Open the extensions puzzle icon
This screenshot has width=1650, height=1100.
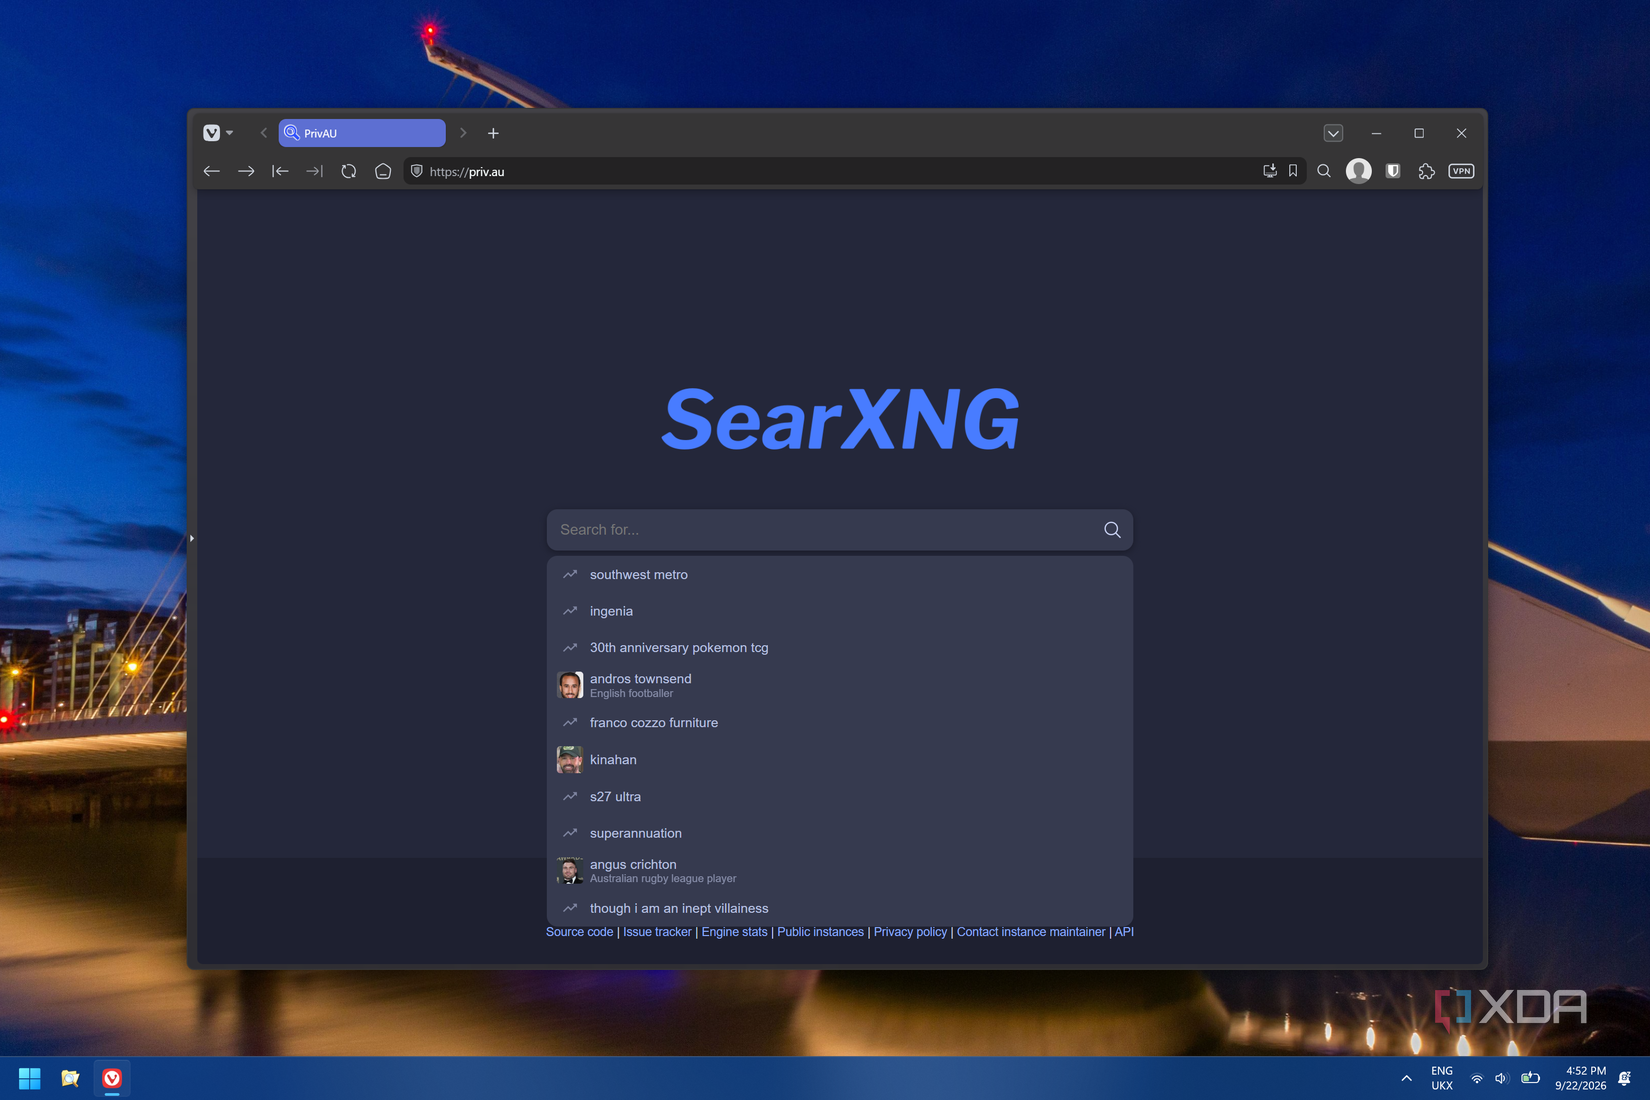pyautogui.click(x=1427, y=172)
